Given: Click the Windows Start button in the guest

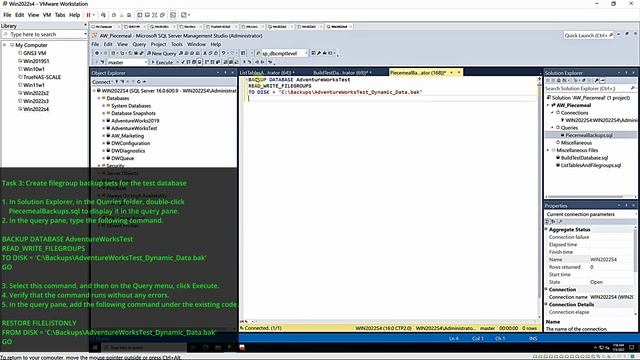Looking at the screenshot, I should 95,348.
